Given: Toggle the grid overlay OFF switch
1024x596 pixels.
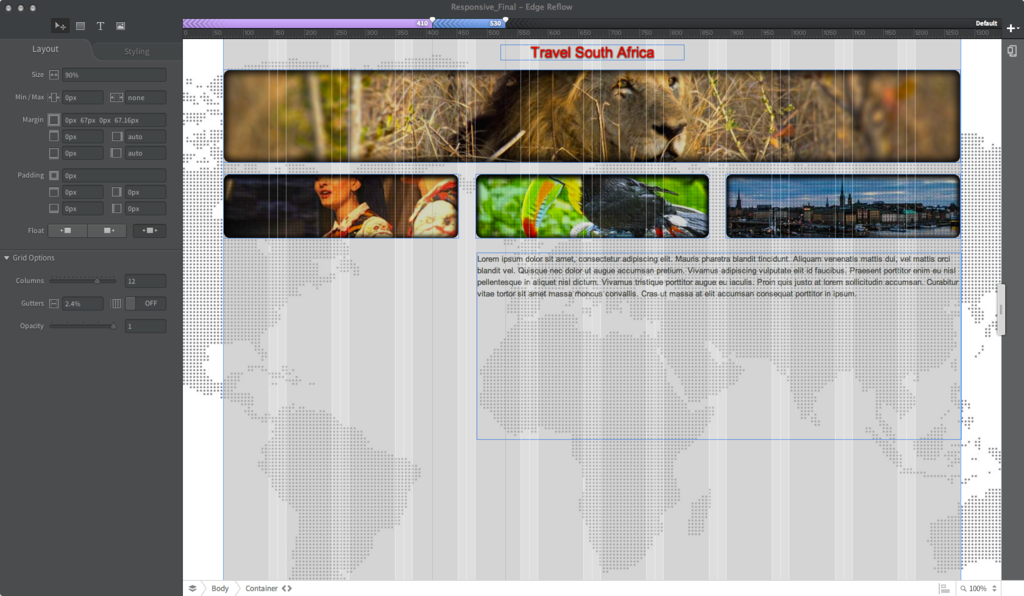Looking at the screenshot, I should 146,304.
